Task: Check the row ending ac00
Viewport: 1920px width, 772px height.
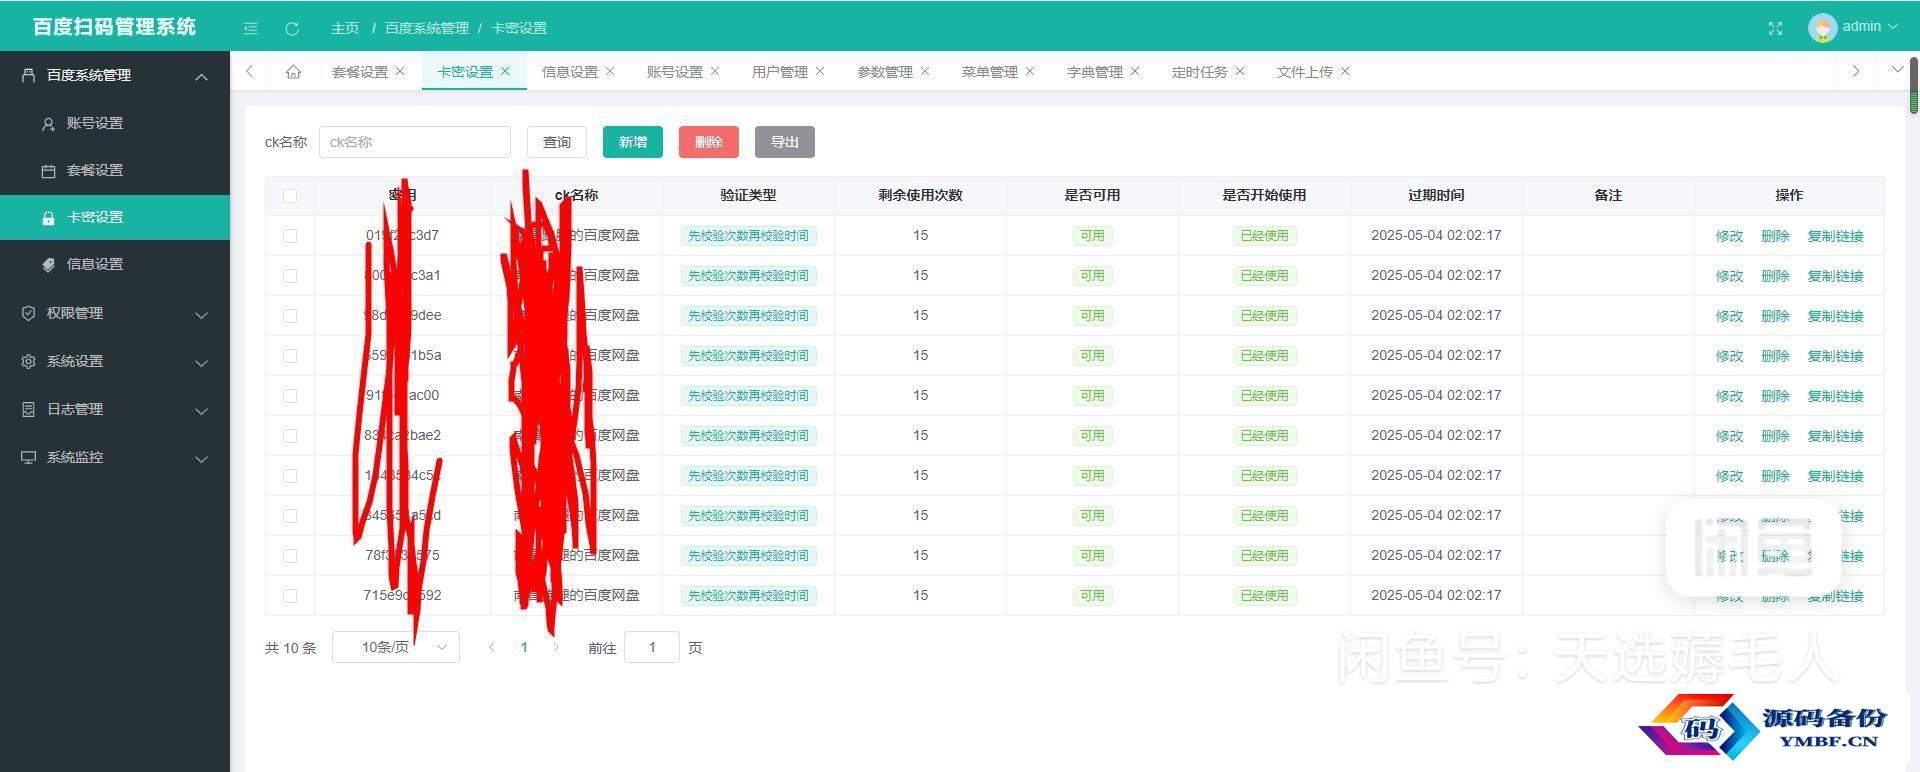Action: 290,396
